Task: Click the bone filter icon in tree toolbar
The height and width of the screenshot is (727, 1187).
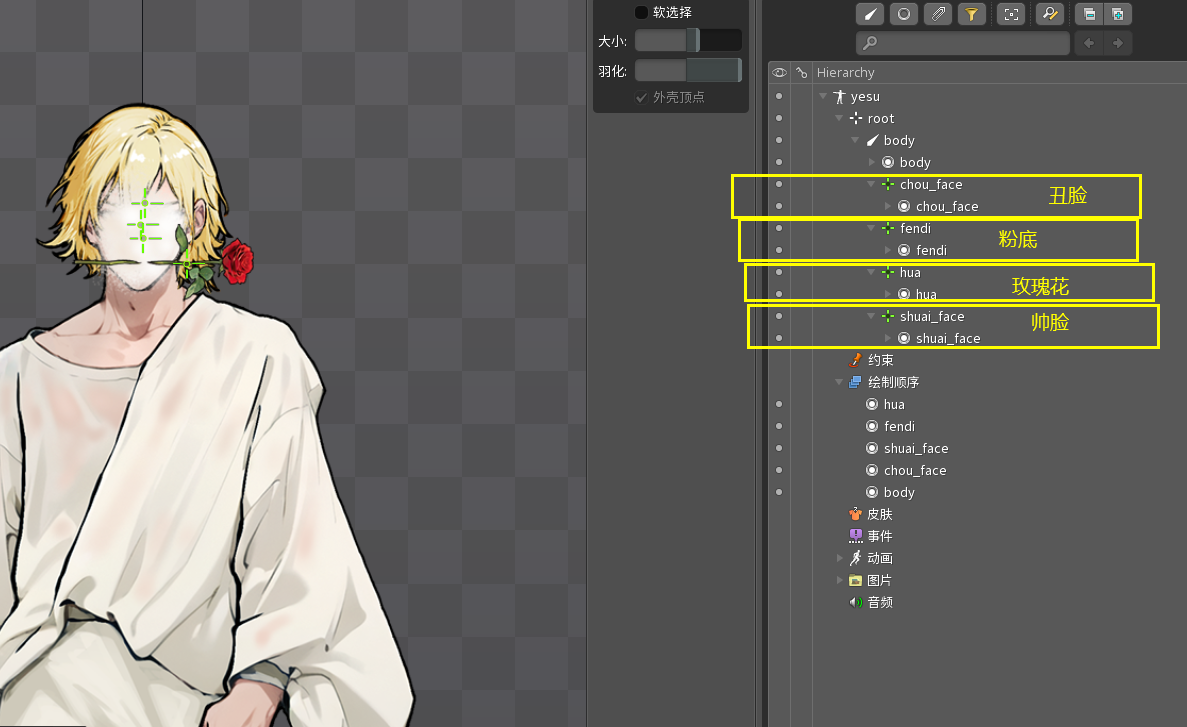Action: (x=870, y=14)
